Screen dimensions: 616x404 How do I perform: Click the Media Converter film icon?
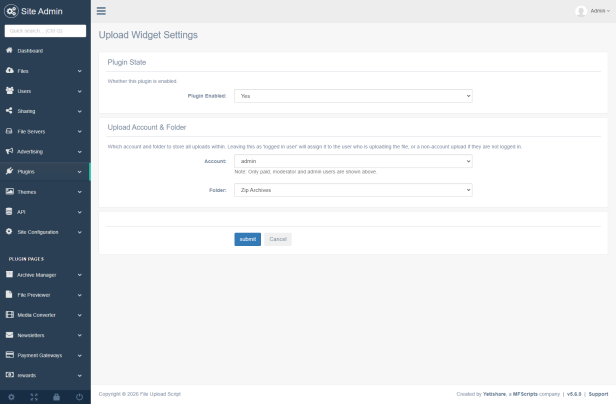pos(9,315)
